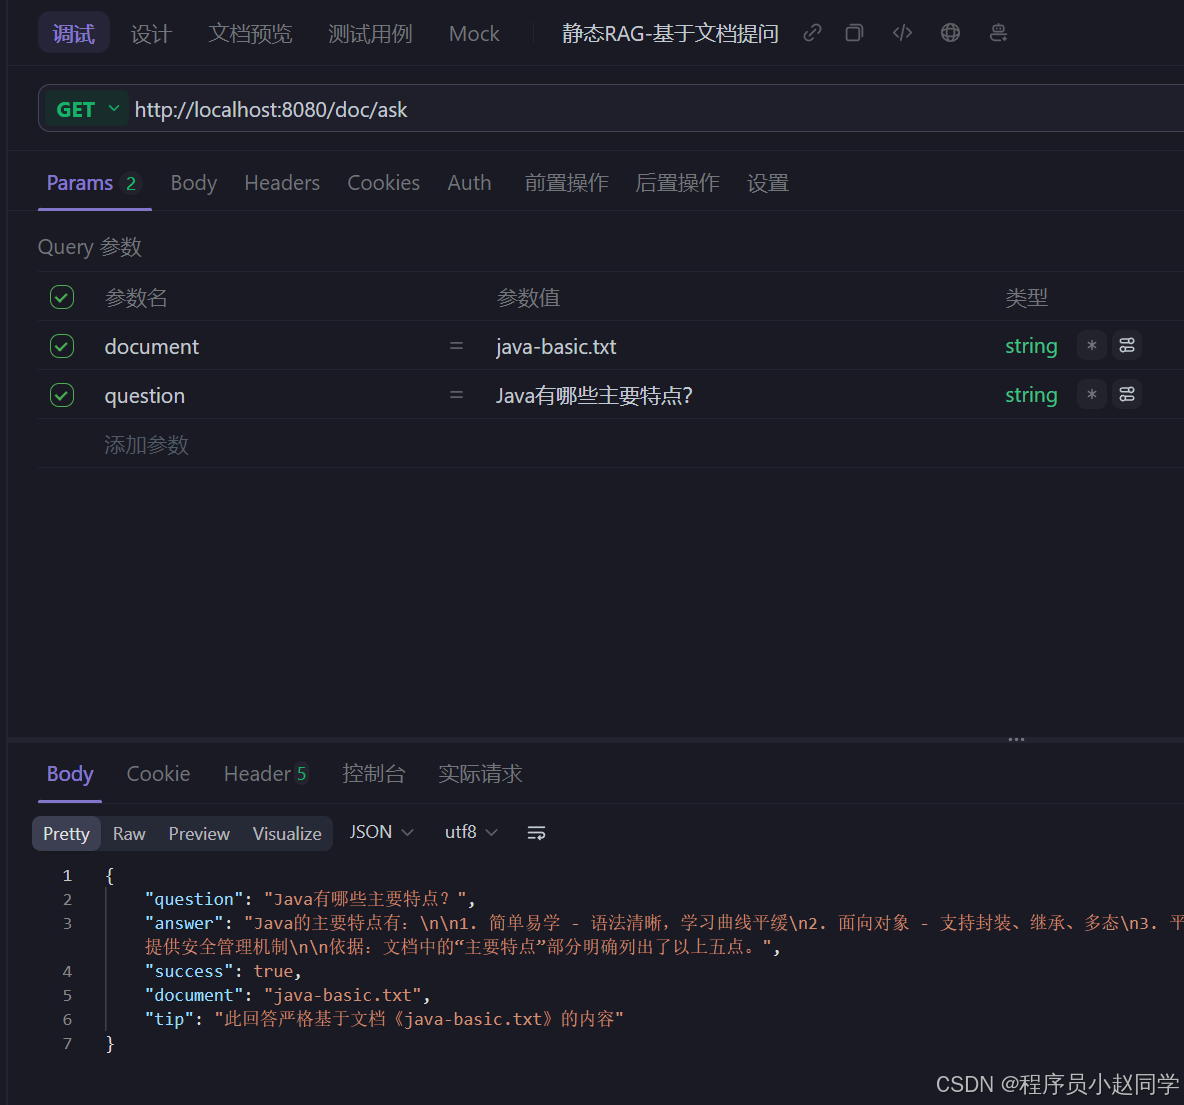Click the 添加参数 add parameter link
Screen dimensions: 1184x1105
point(146,444)
